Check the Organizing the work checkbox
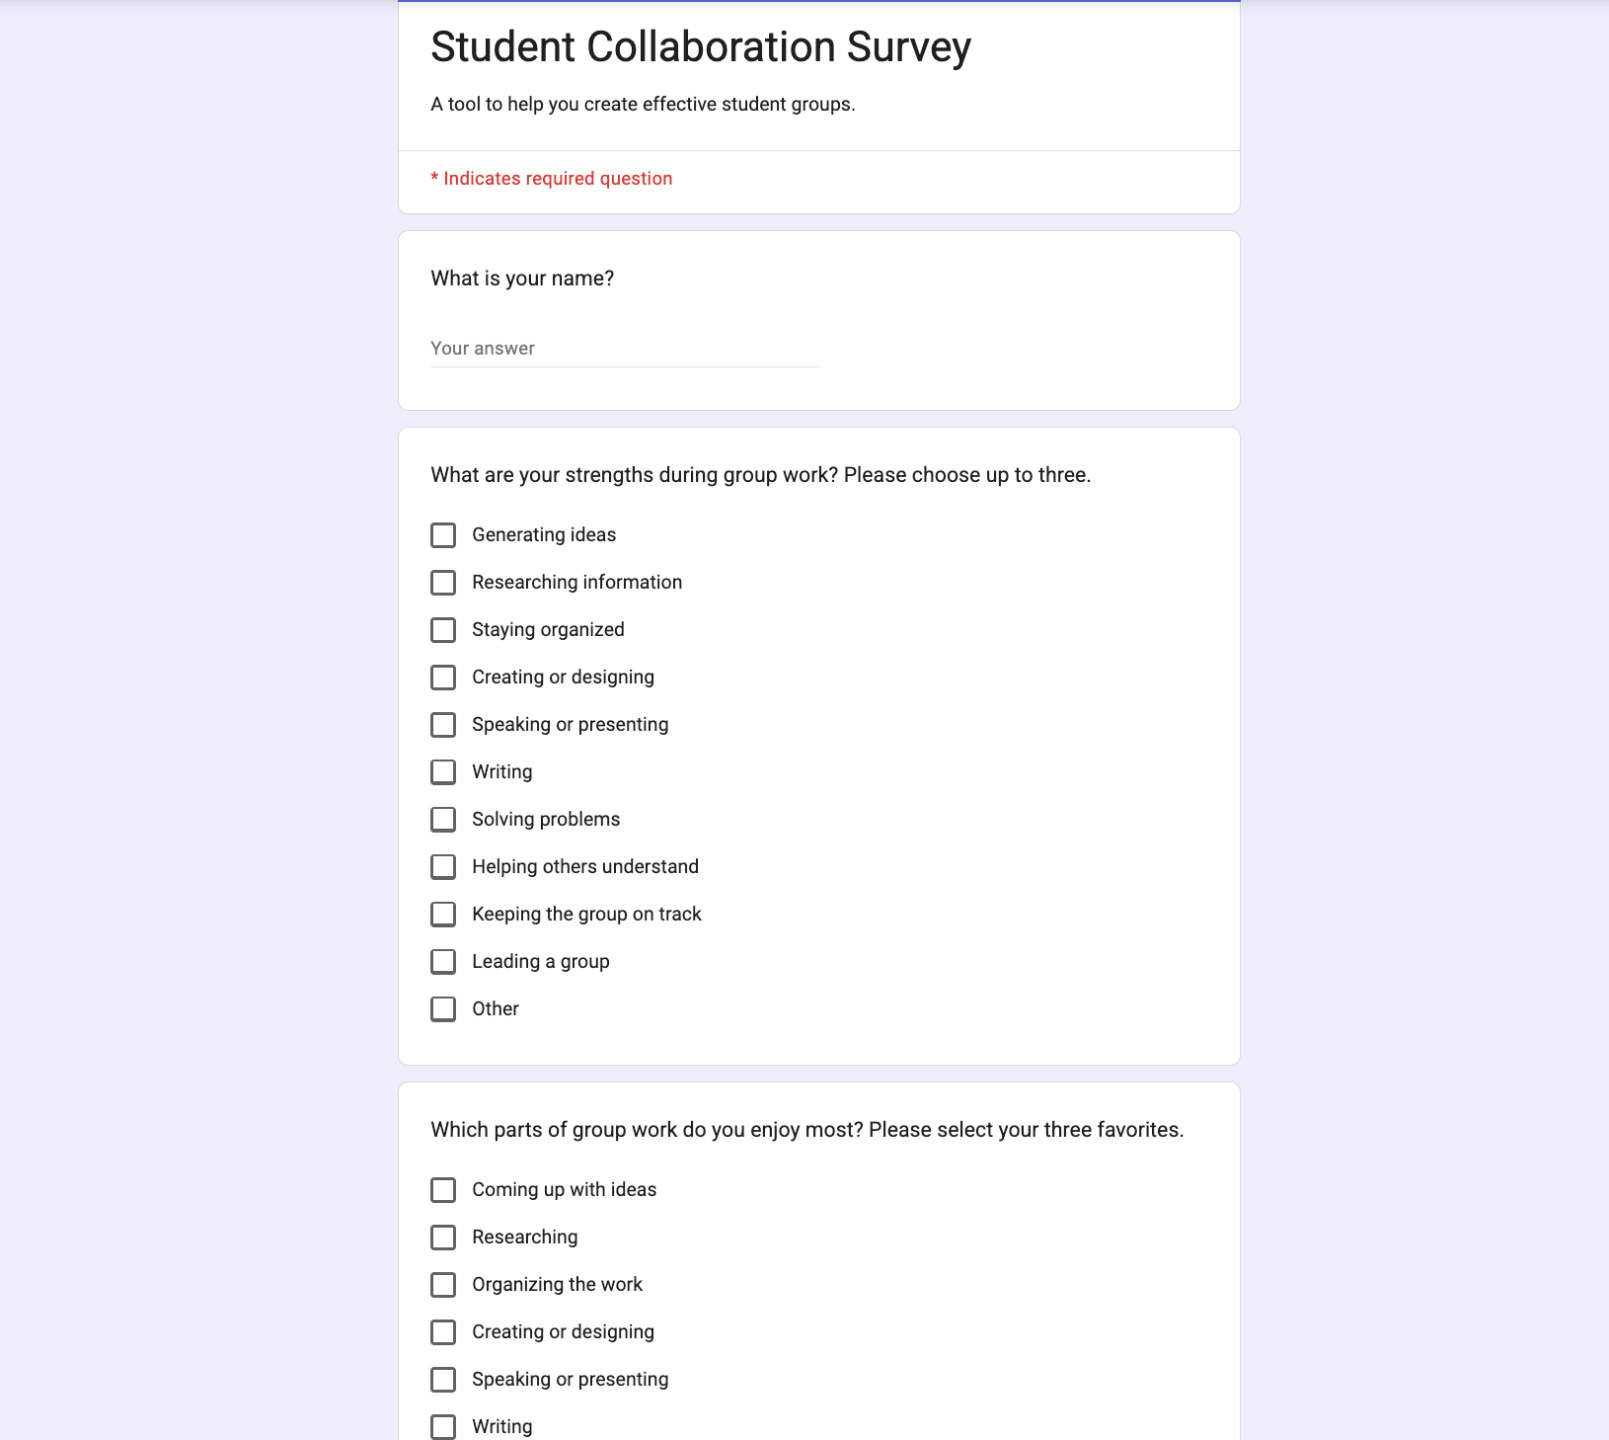This screenshot has height=1440, width=1609. point(443,1285)
